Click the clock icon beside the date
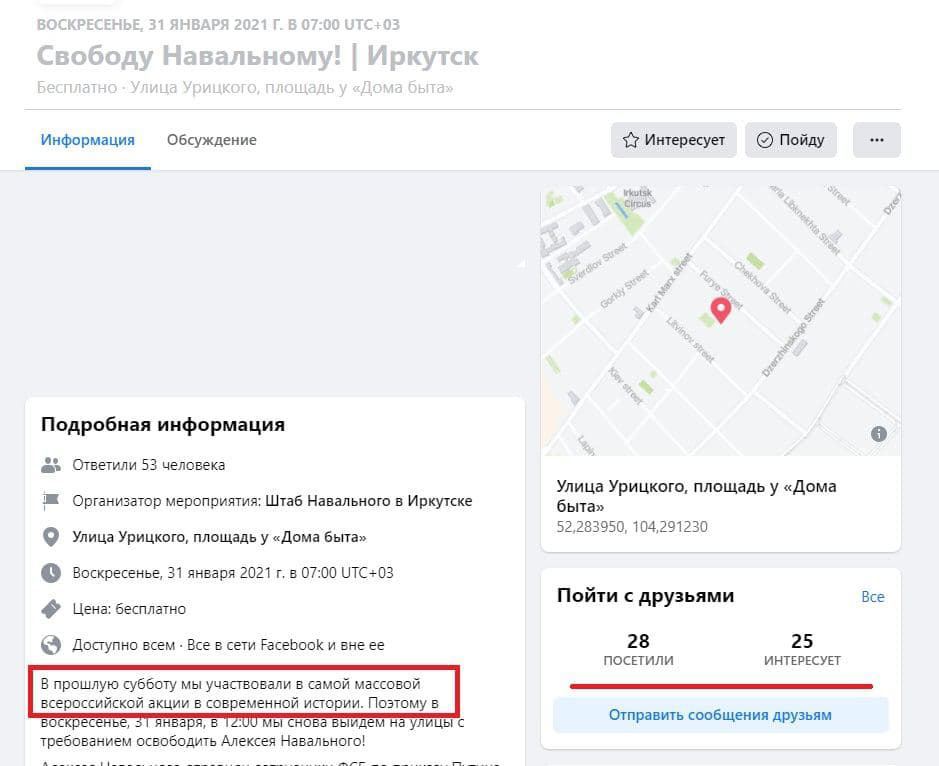The image size is (939, 766). click(51, 573)
